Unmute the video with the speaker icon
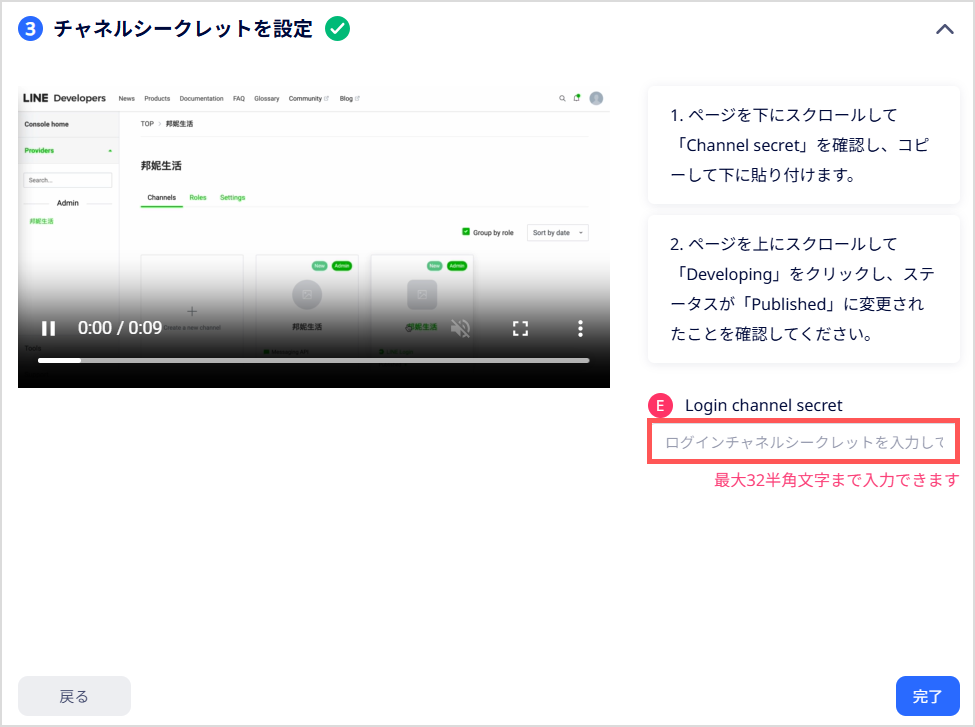The width and height of the screenshot is (975, 727). point(460,328)
